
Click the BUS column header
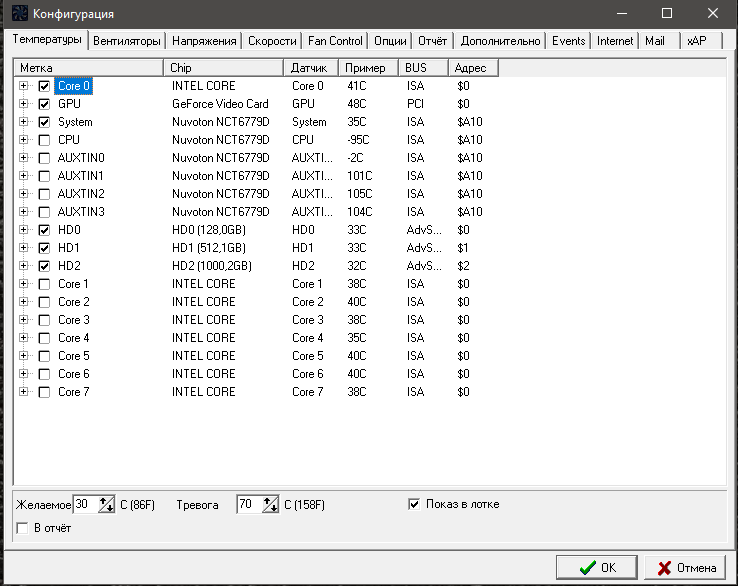tap(423, 68)
